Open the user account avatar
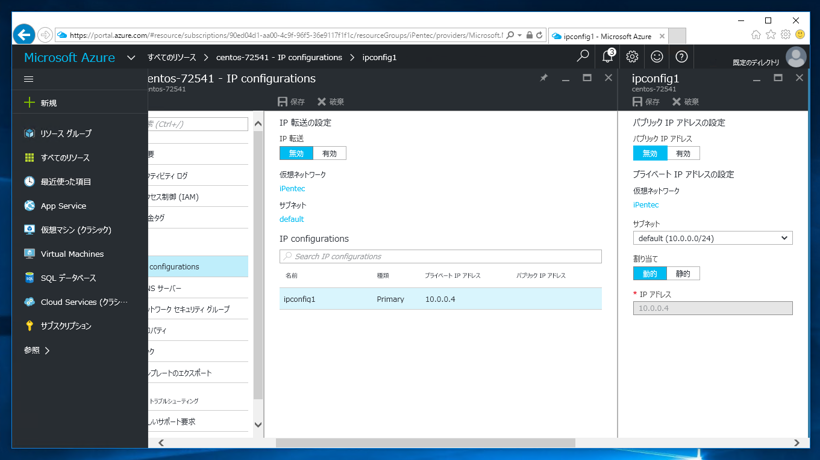 796,57
